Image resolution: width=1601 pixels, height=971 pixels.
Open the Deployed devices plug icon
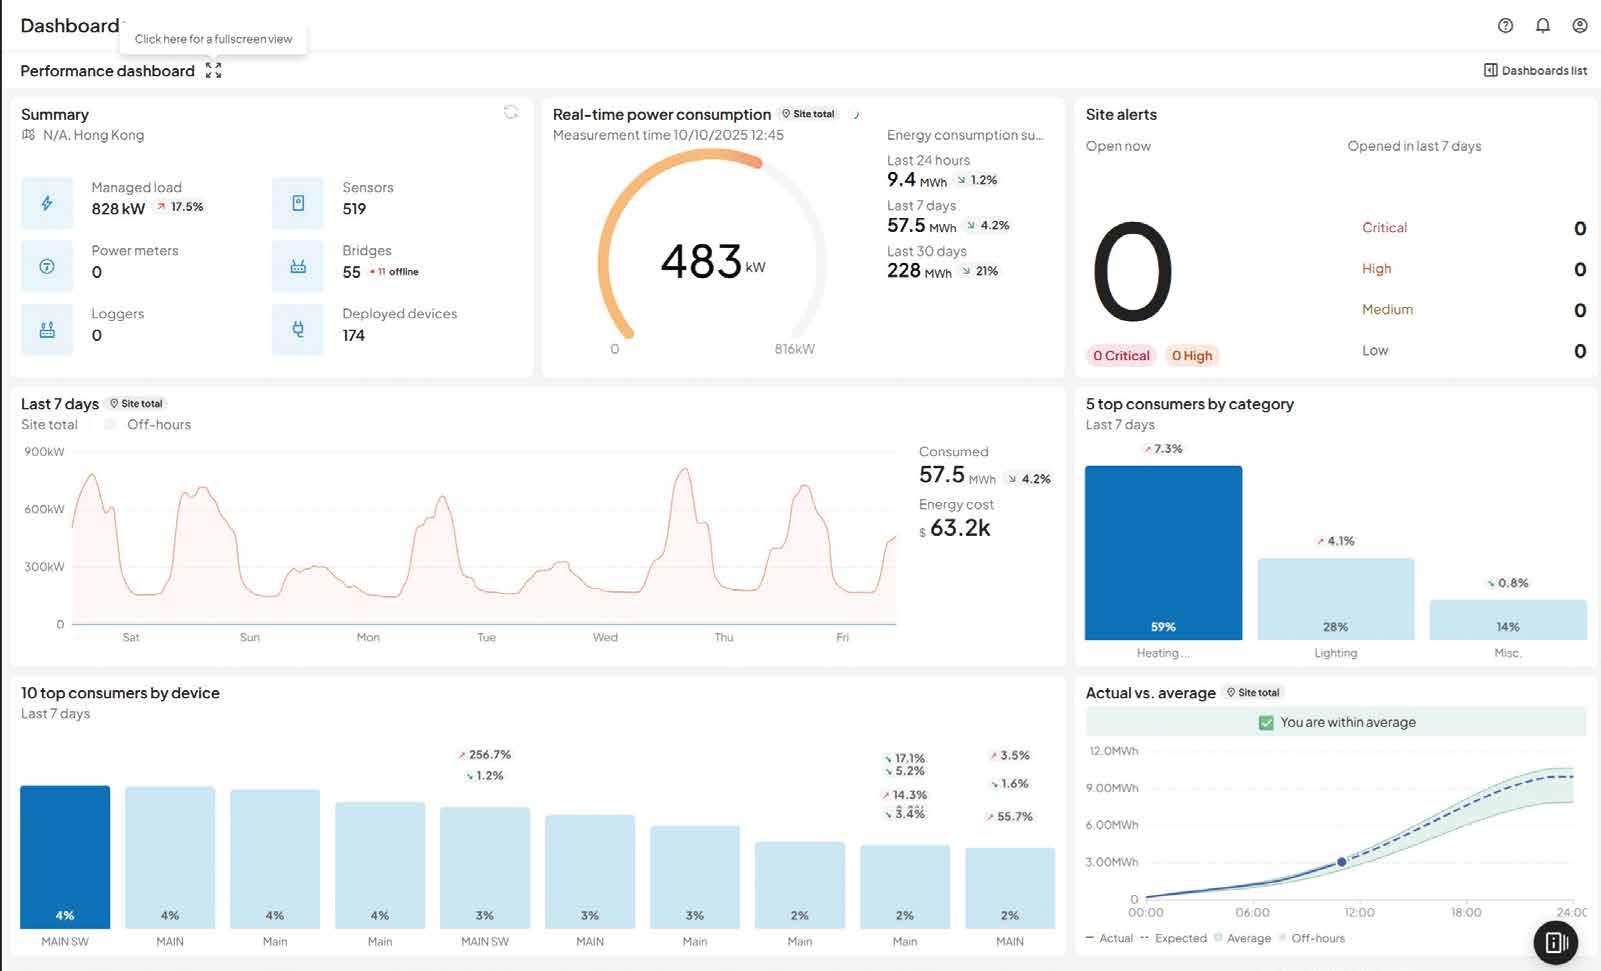(x=298, y=329)
